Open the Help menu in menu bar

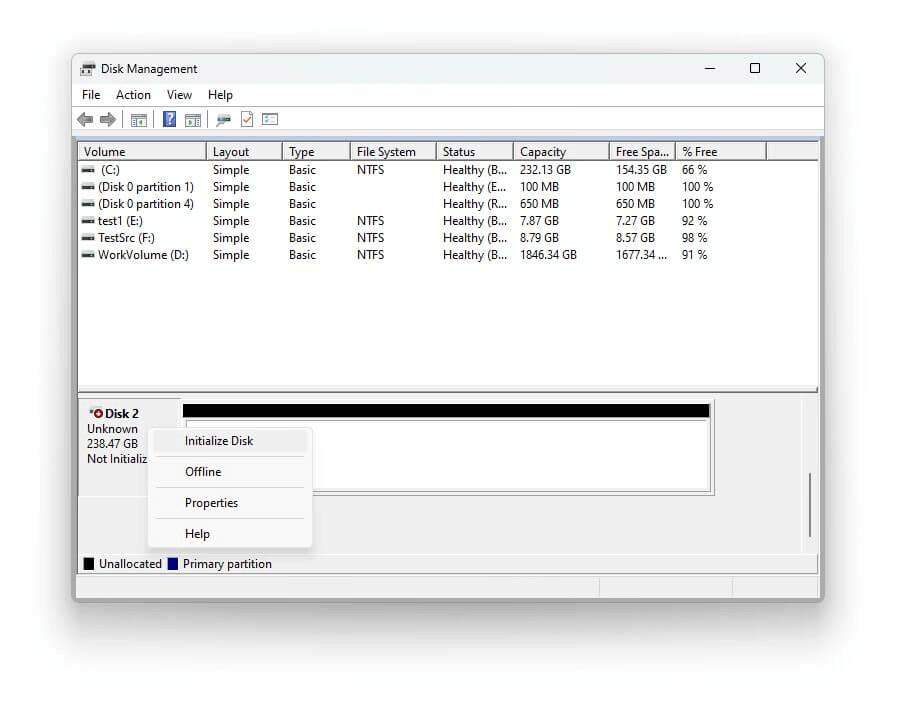220,95
